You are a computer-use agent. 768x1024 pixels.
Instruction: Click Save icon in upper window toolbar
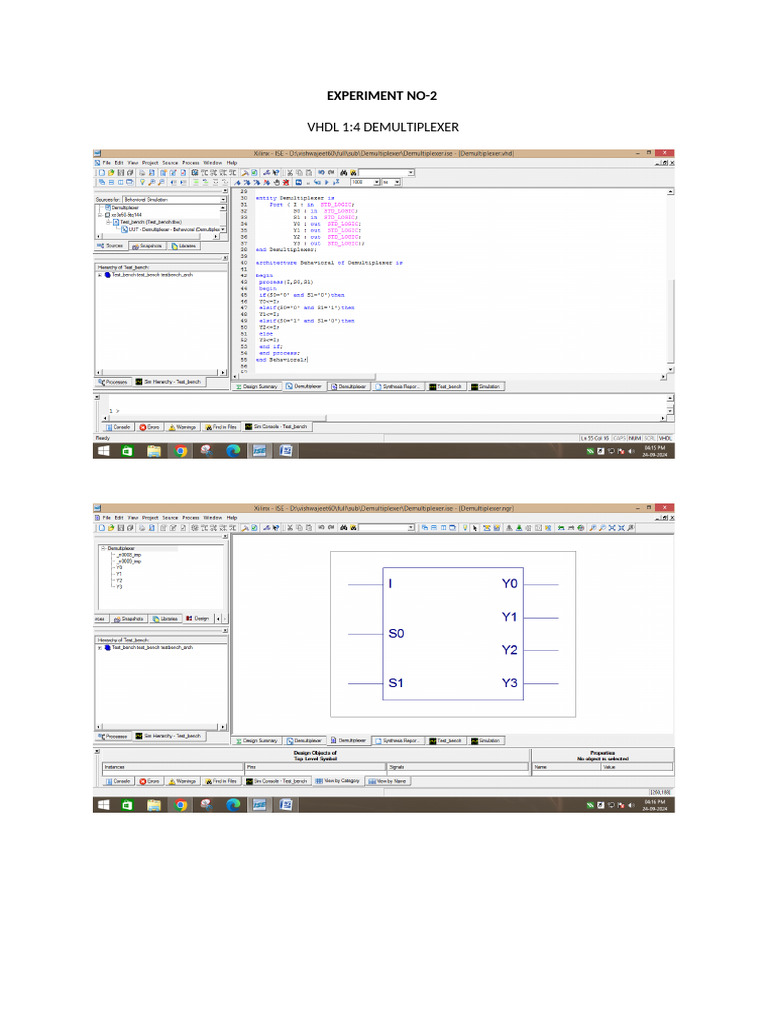pos(121,173)
